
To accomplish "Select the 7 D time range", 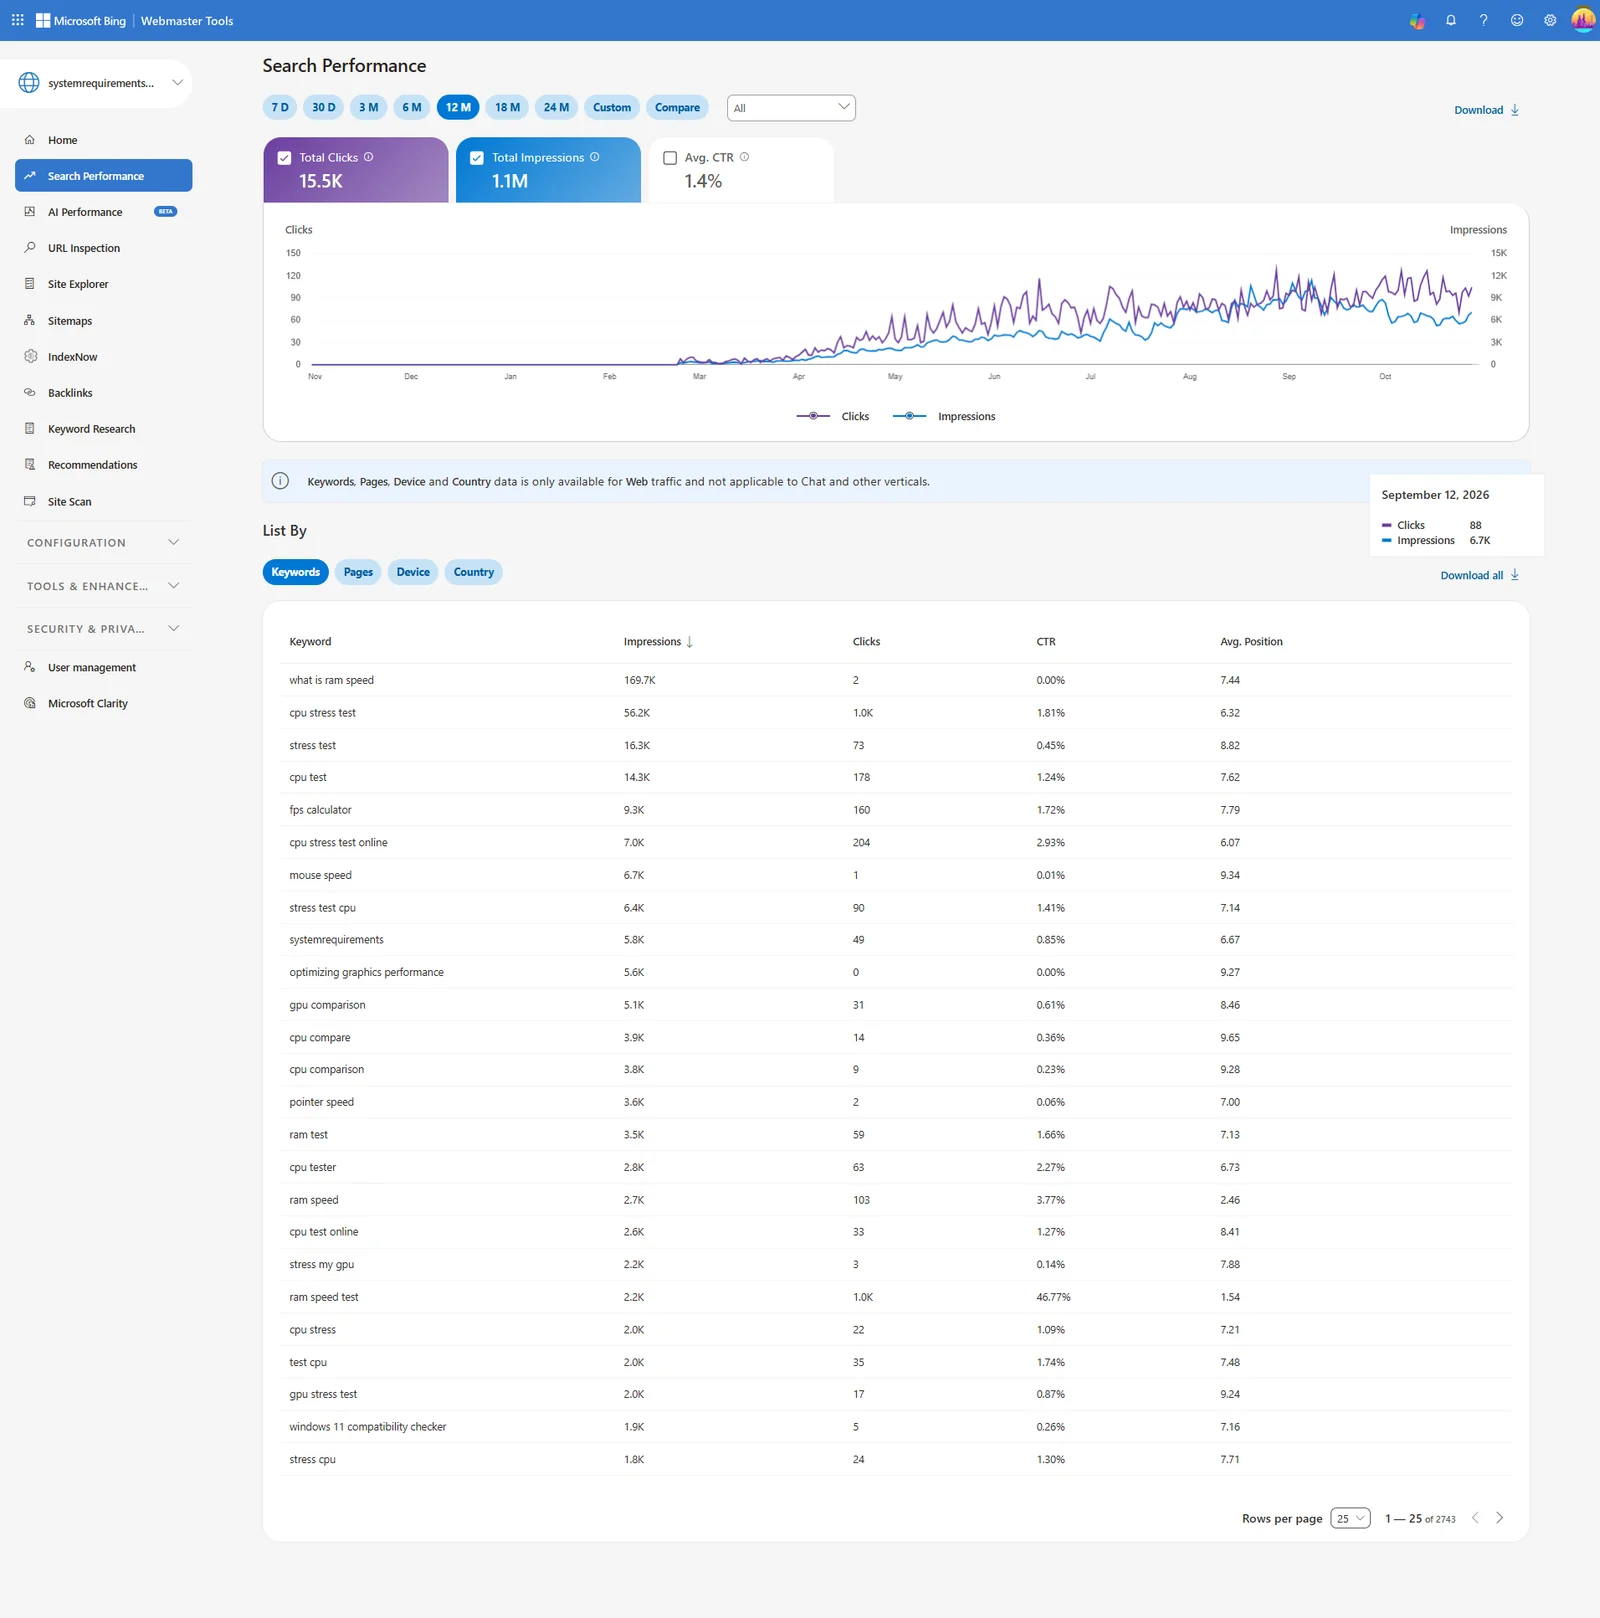I will pos(280,107).
